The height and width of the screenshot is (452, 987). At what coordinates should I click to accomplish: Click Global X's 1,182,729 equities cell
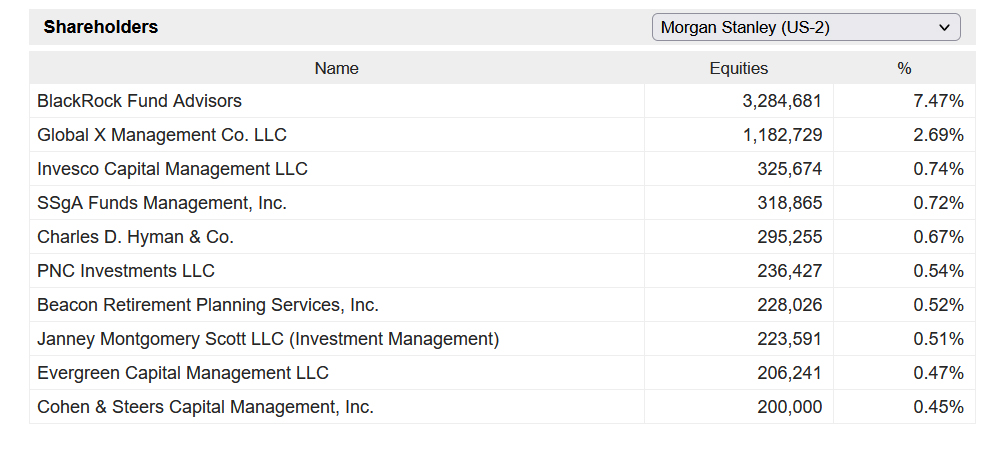click(782, 135)
